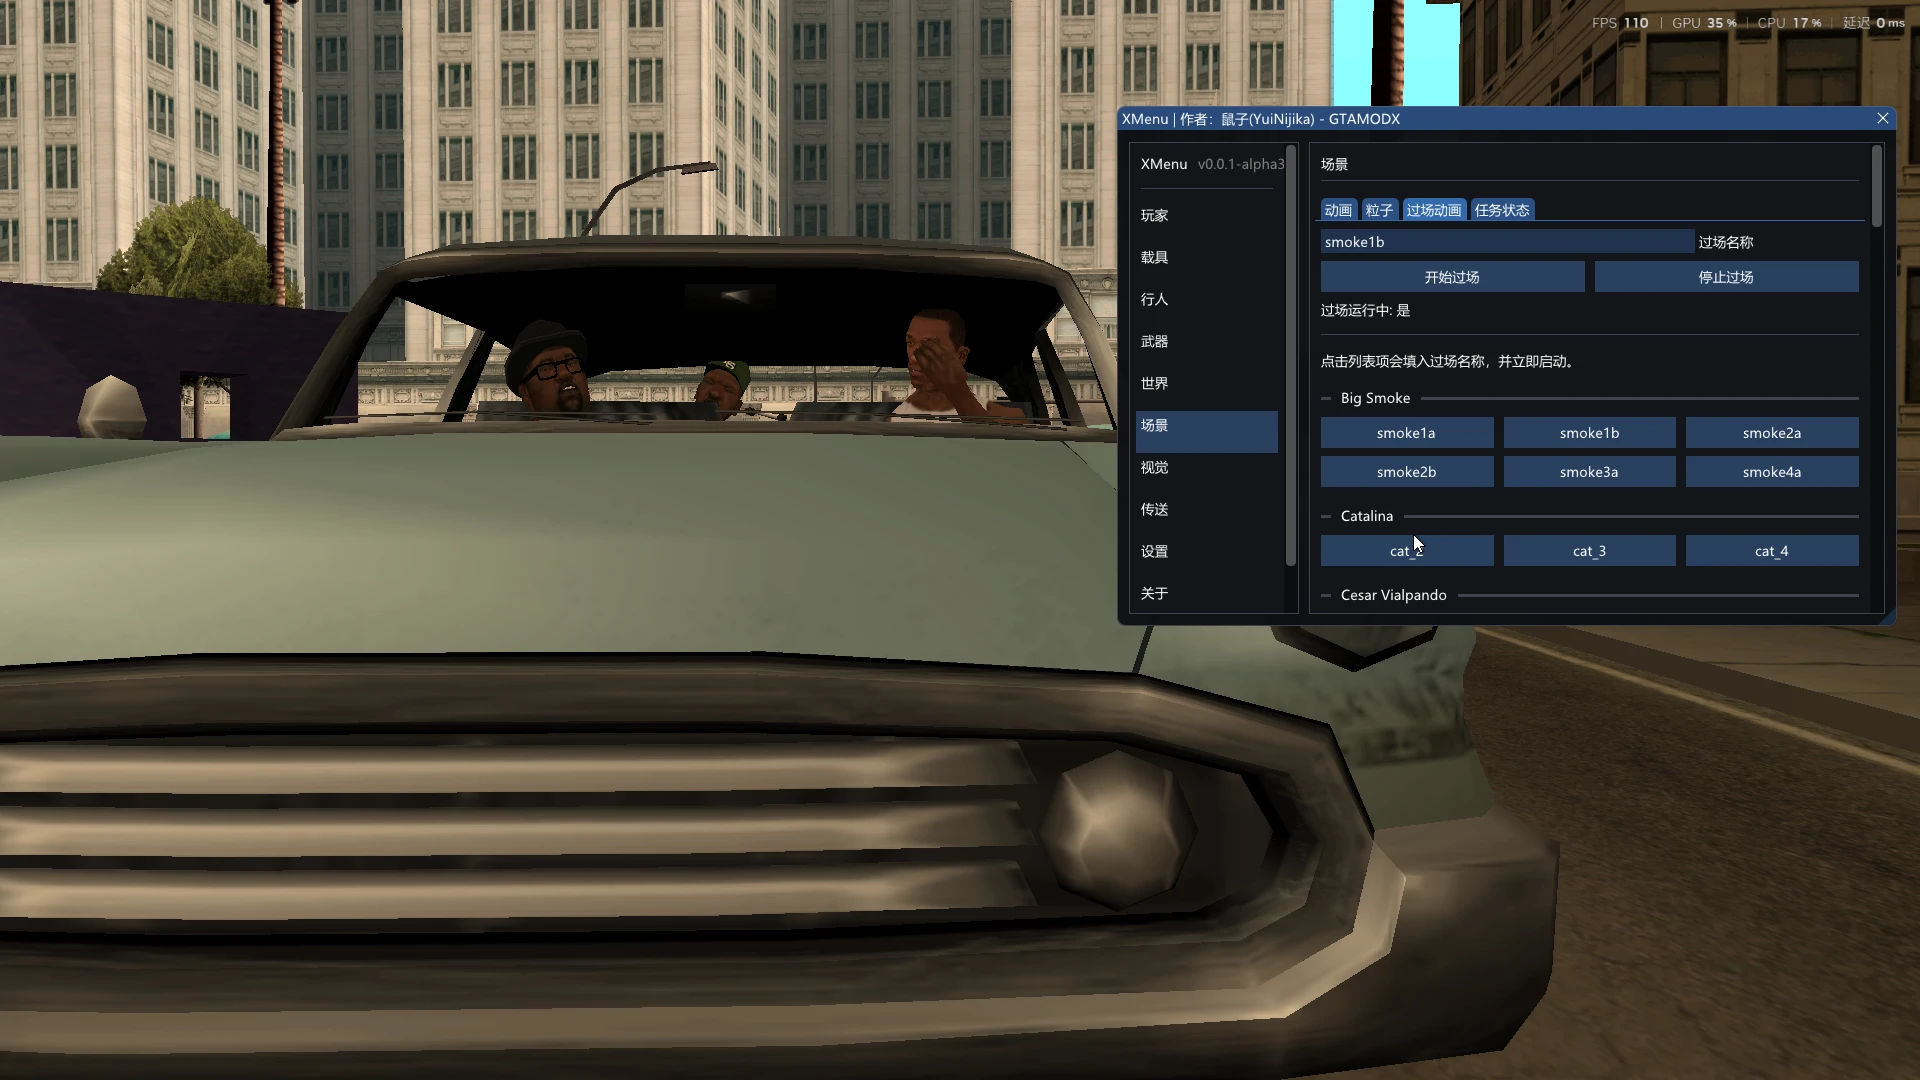Screen dimensions: 1920x1080
Task: Switch to the 过场动画 tab
Action: coord(1434,210)
